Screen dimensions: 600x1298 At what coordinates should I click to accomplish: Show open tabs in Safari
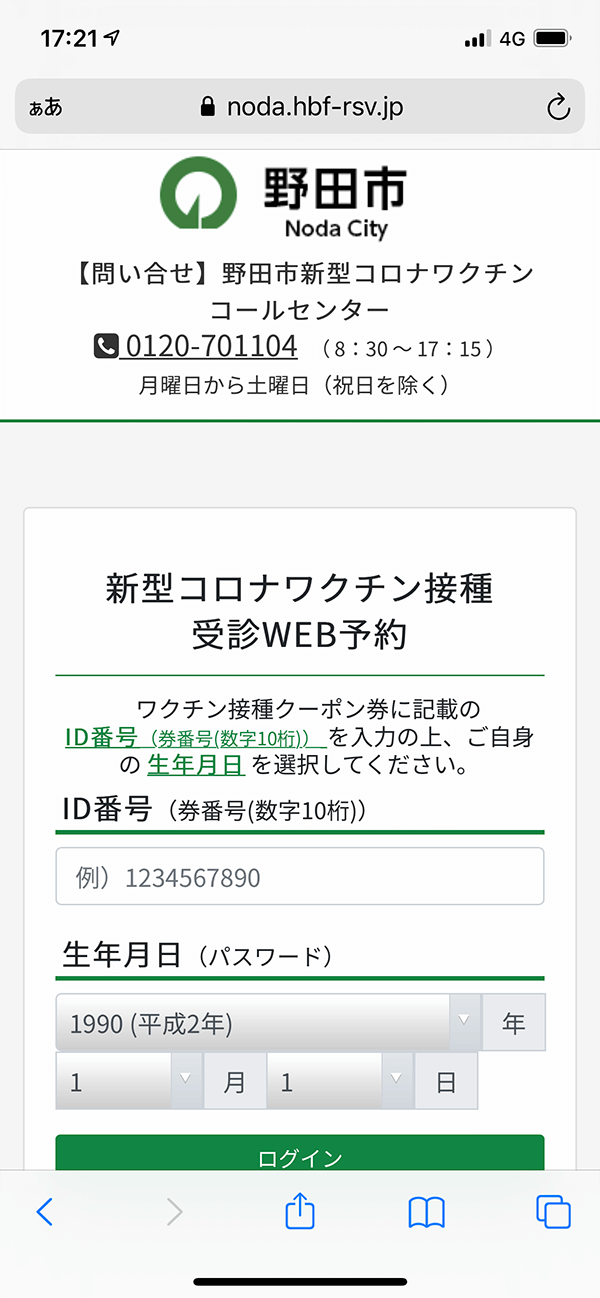pos(553,1212)
